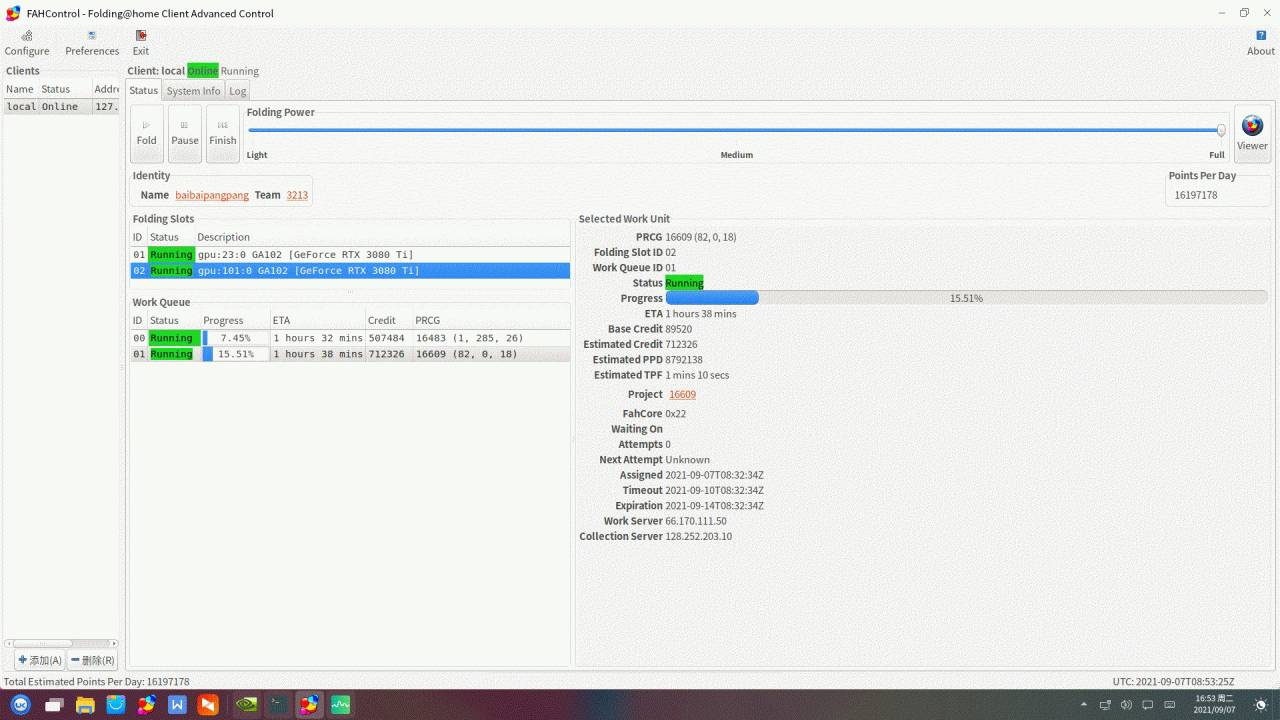This screenshot has height=720, width=1280.
Task: Click the Exit toolbar icon
Action: click(x=141, y=43)
